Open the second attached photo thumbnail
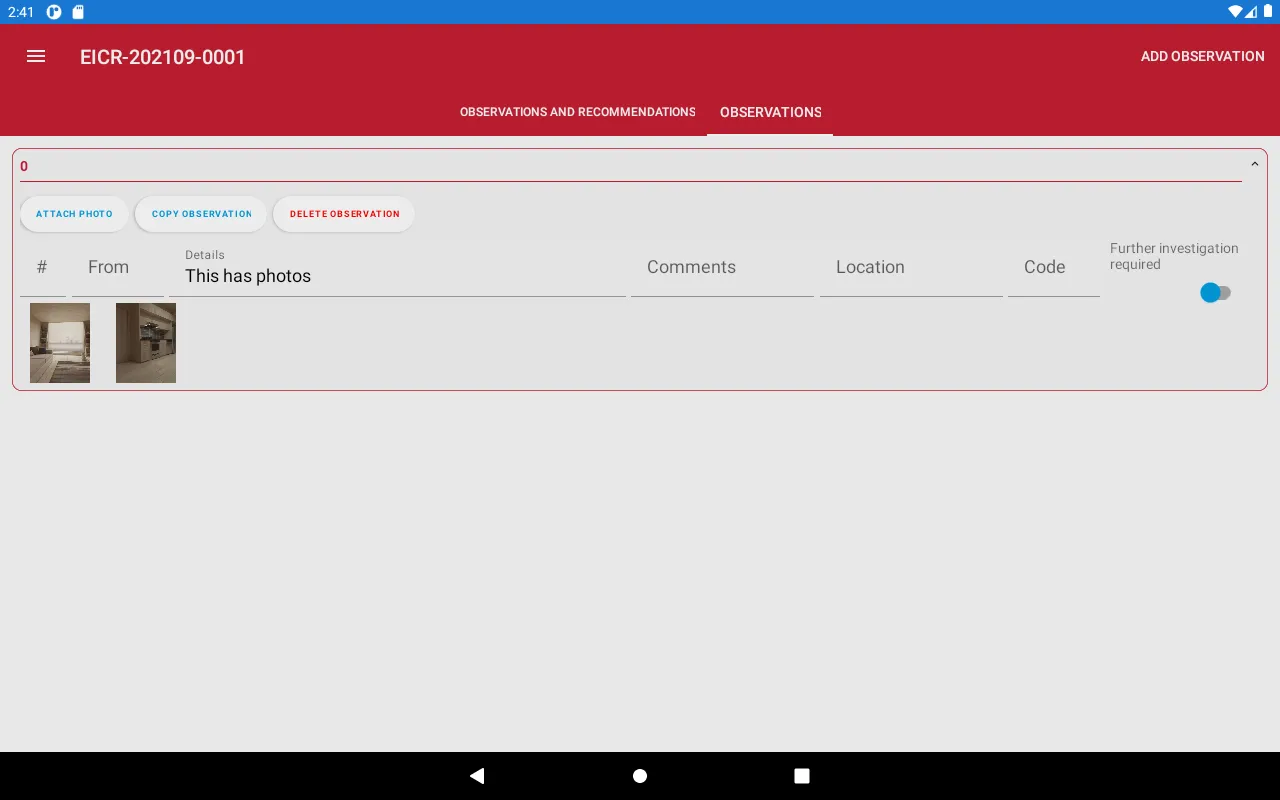The image size is (1280, 800). pyautogui.click(x=146, y=343)
